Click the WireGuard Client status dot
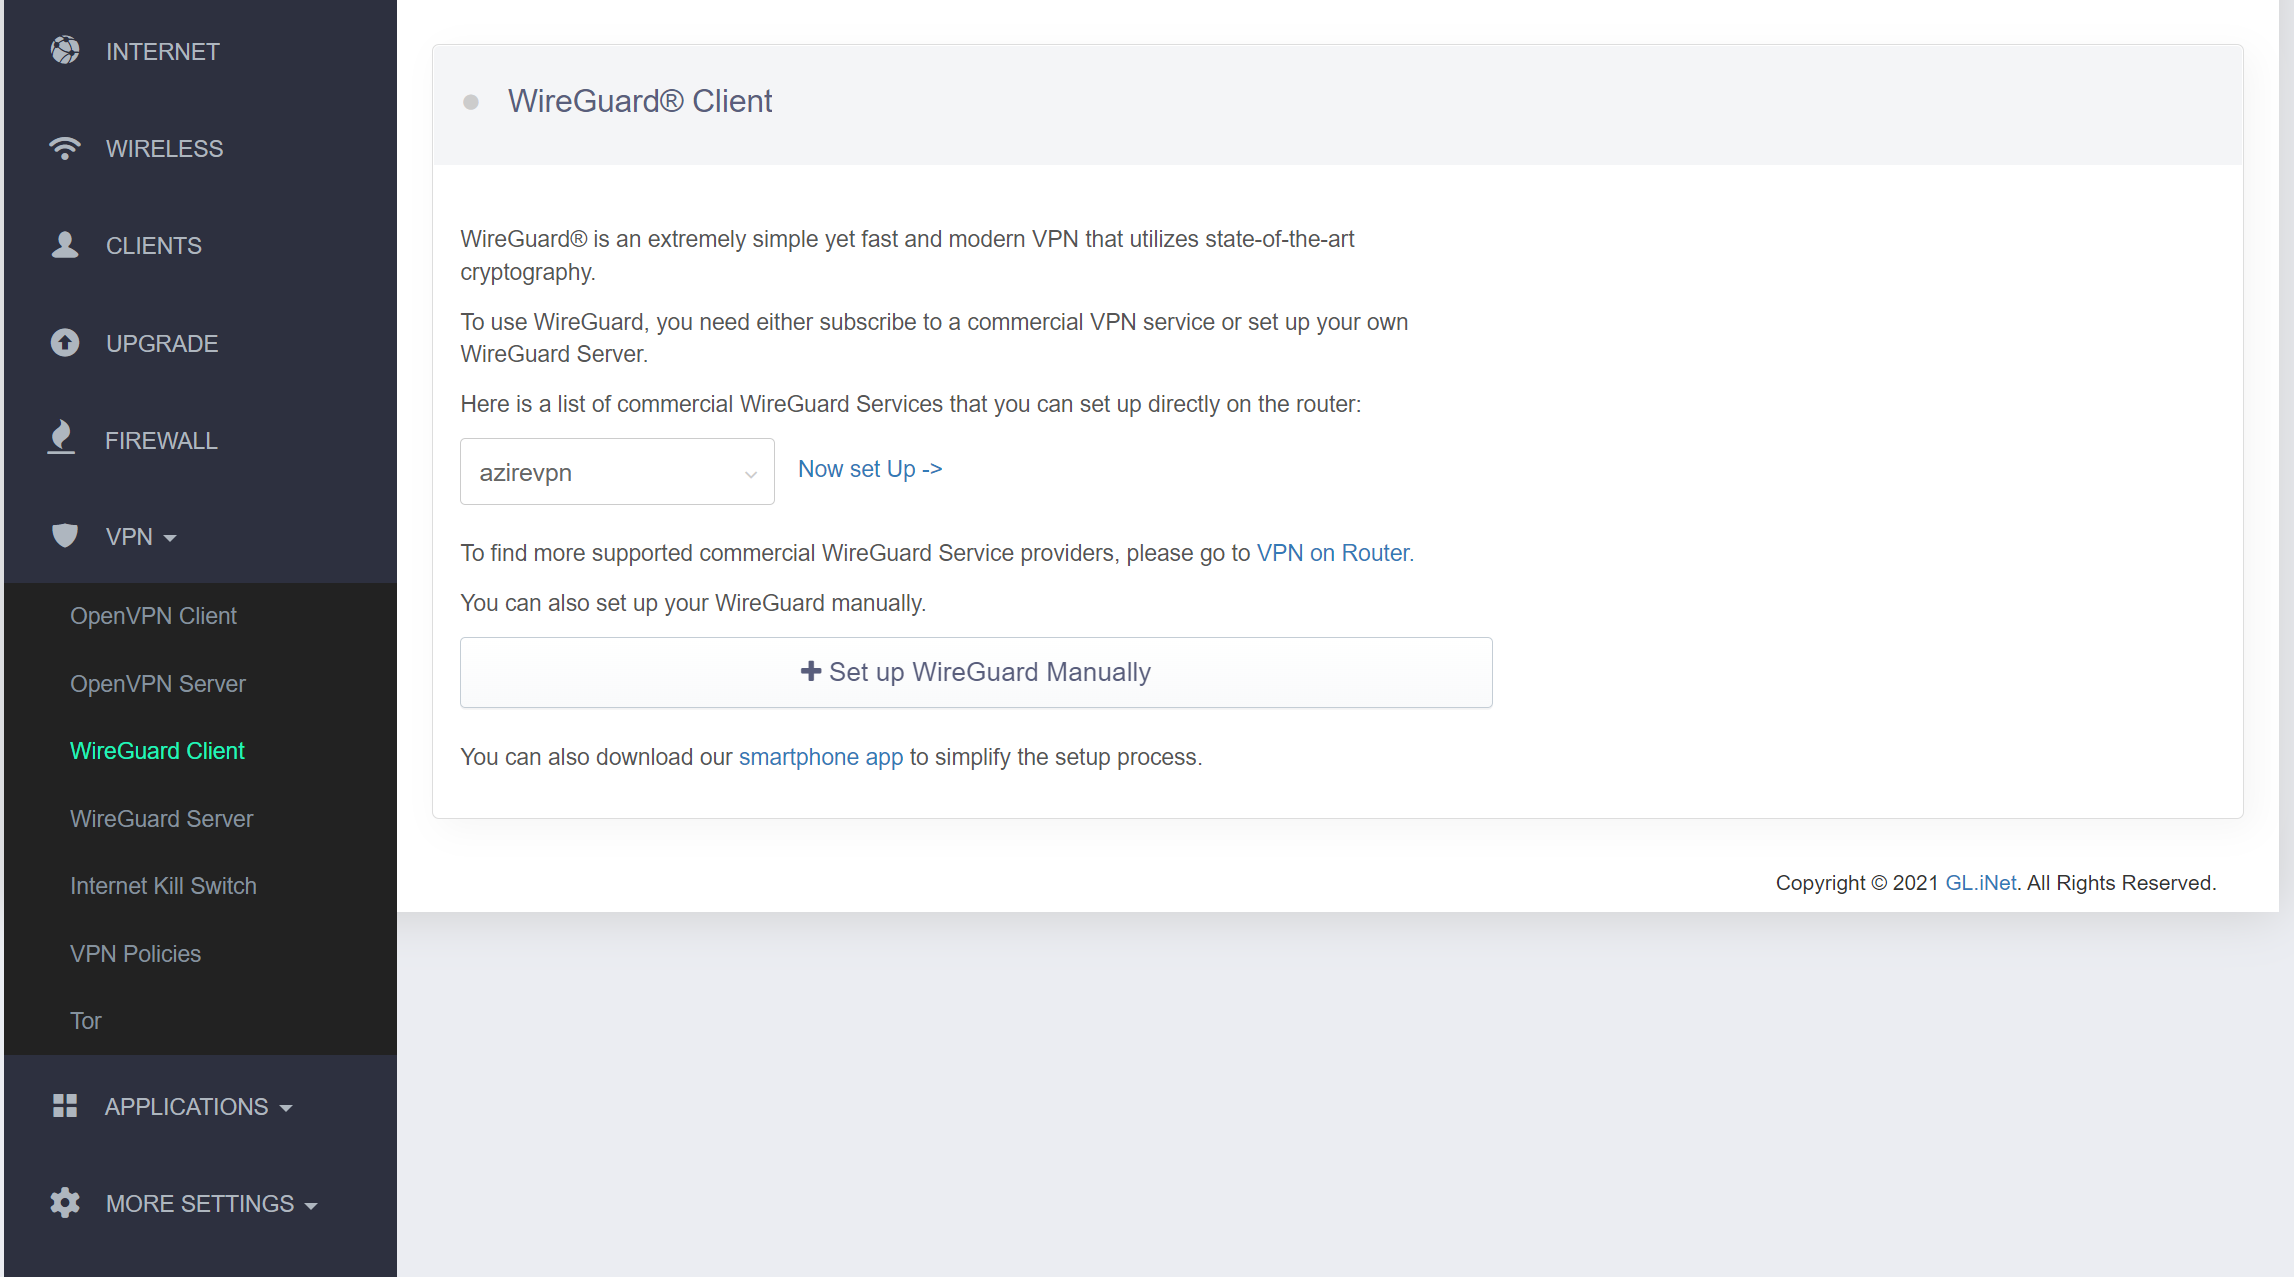The image size is (2294, 1277). pyautogui.click(x=471, y=102)
